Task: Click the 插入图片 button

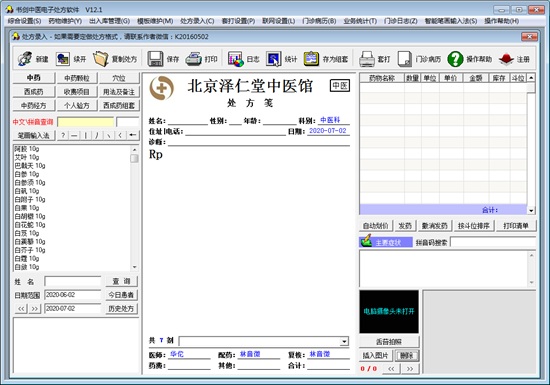Action: pos(376,356)
